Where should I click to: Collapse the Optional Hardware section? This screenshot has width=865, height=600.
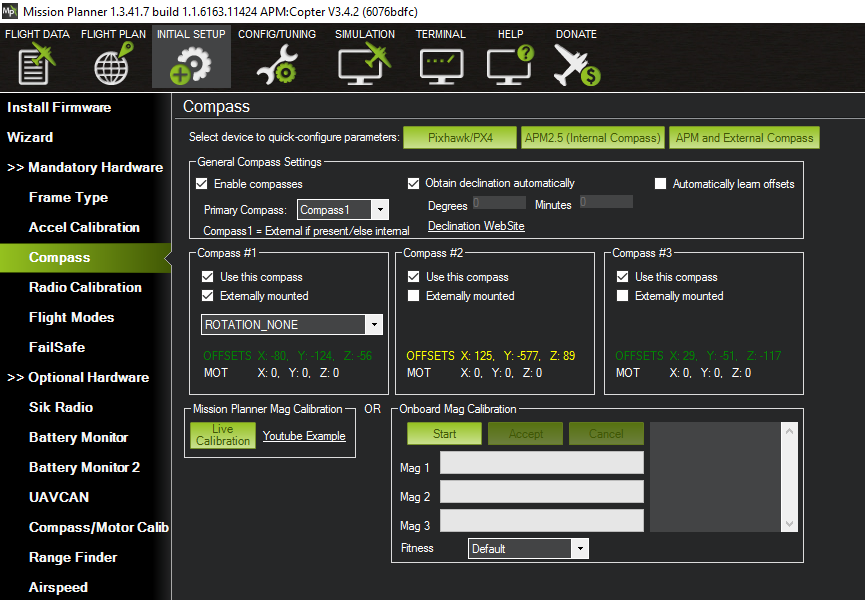pos(78,377)
